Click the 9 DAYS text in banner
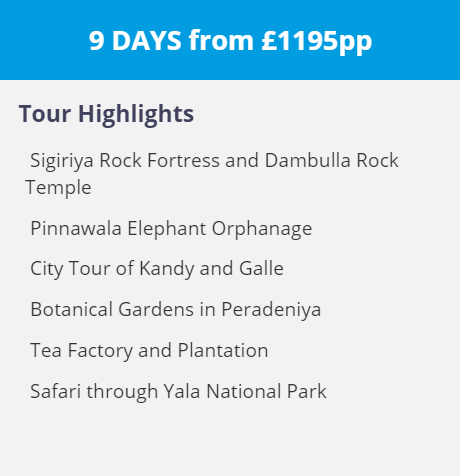 point(135,41)
